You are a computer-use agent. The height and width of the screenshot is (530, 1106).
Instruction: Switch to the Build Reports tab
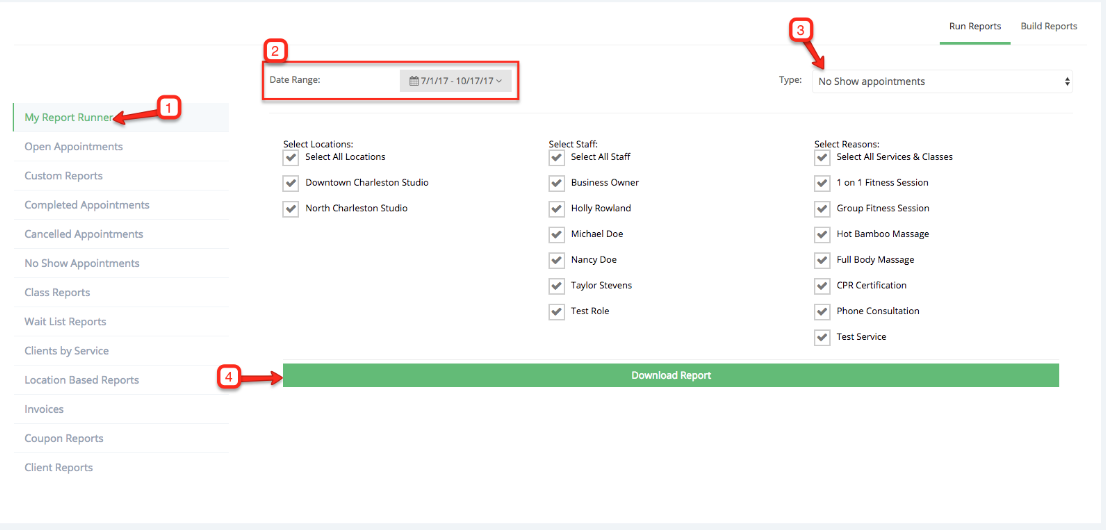1048,26
